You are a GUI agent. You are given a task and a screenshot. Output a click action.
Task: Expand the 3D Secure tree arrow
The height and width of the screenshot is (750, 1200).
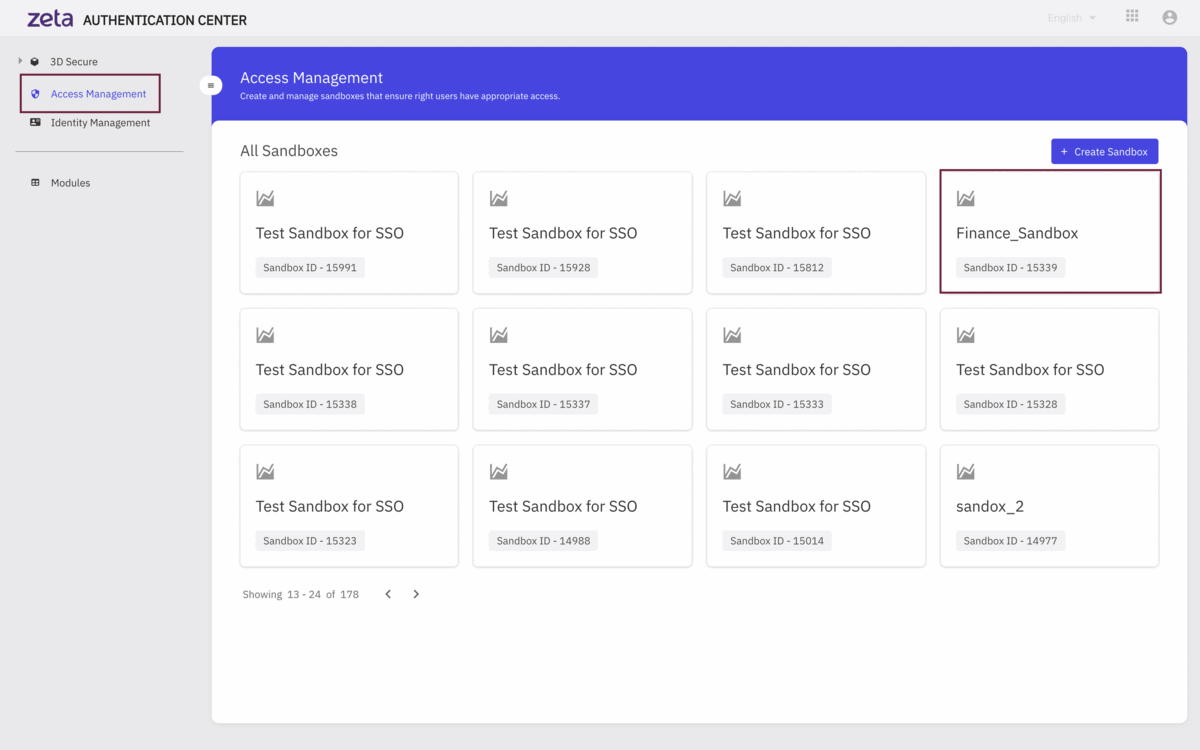(20, 62)
